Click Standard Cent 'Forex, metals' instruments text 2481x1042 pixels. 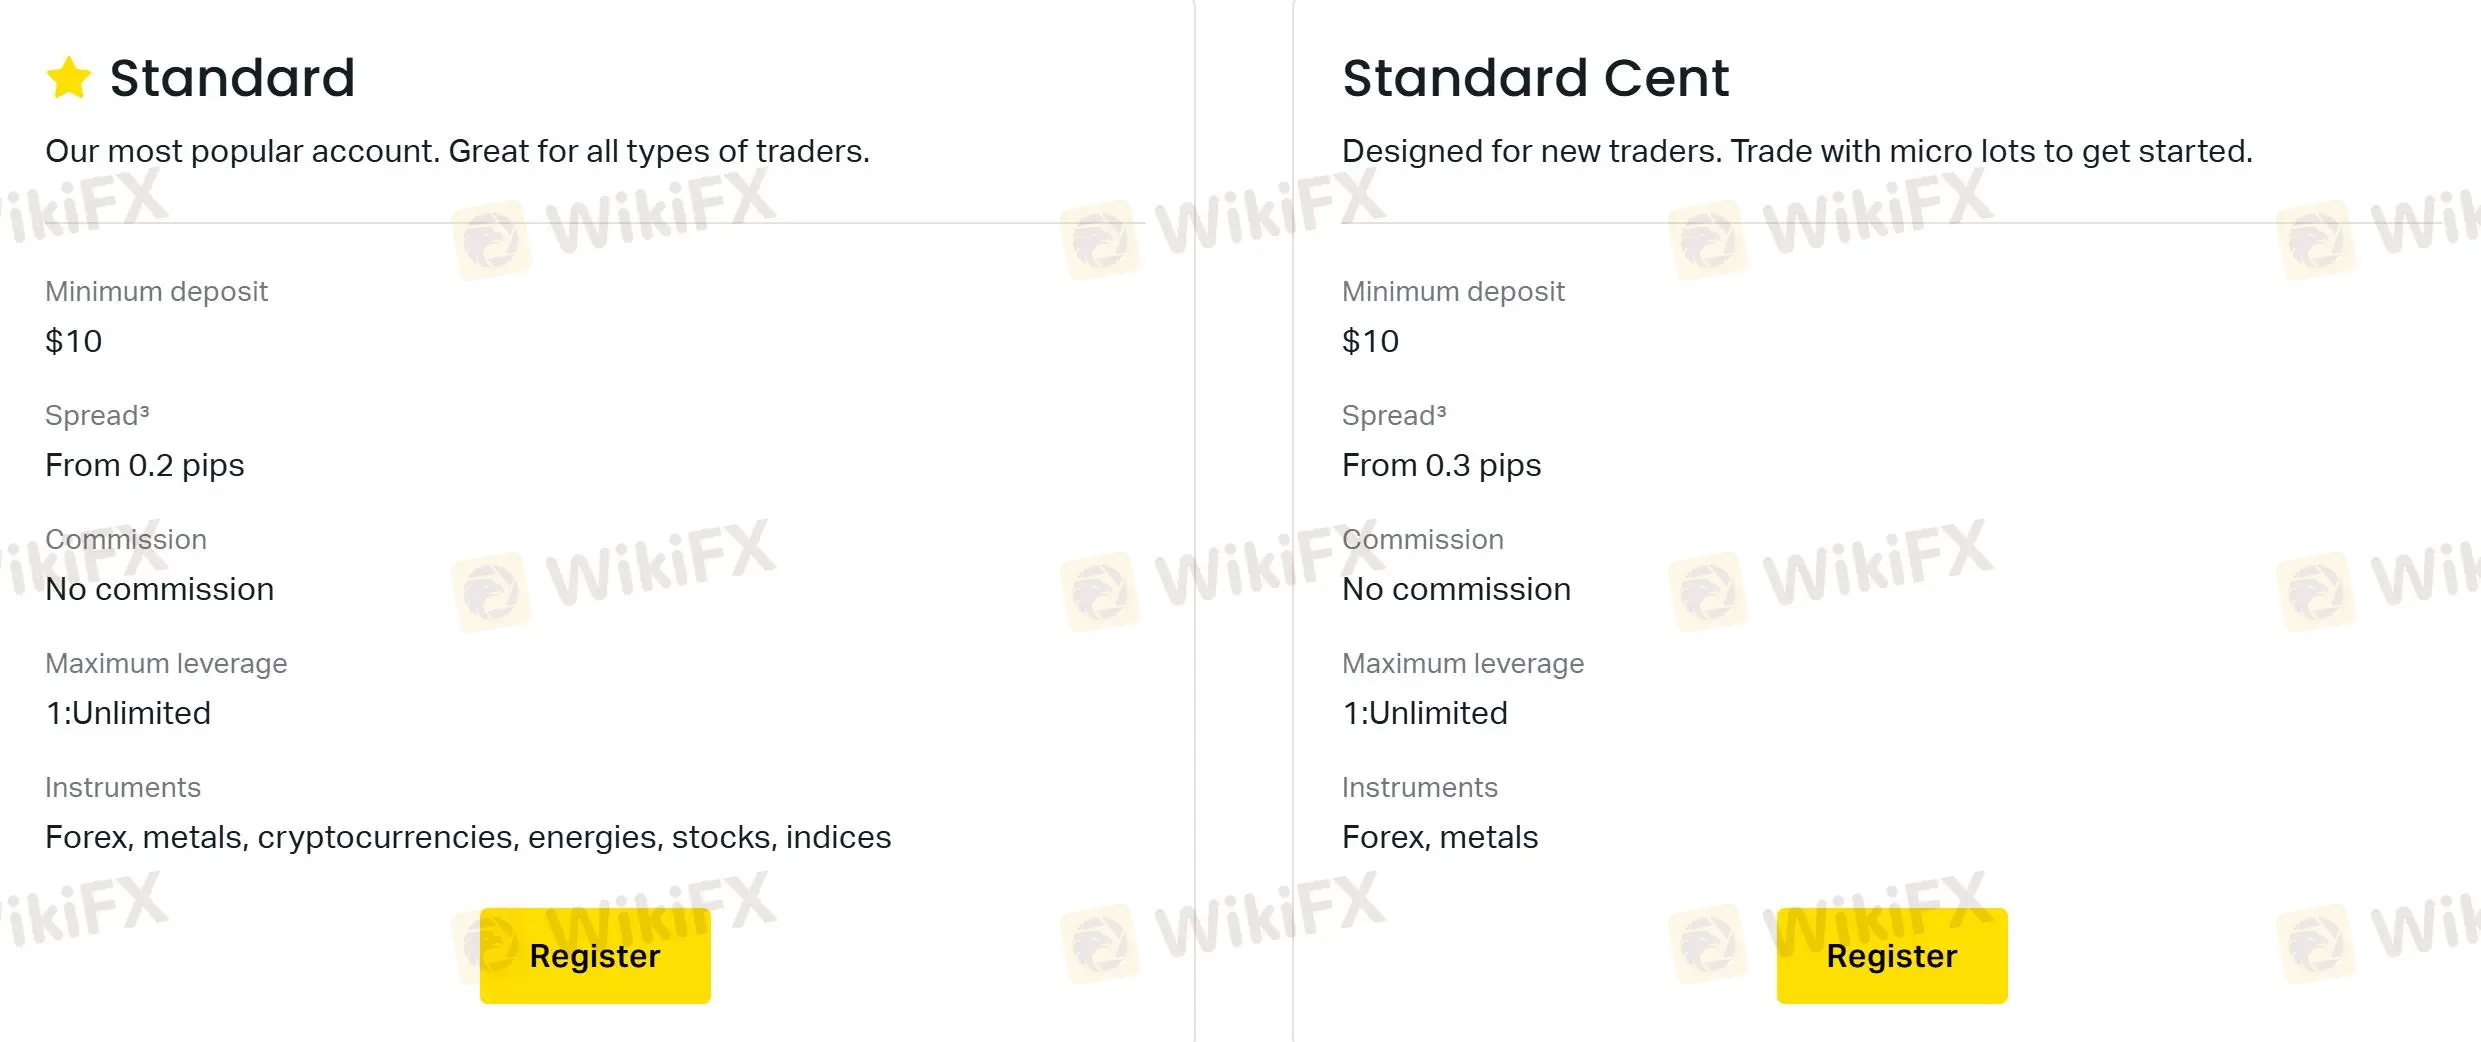click(x=1440, y=837)
